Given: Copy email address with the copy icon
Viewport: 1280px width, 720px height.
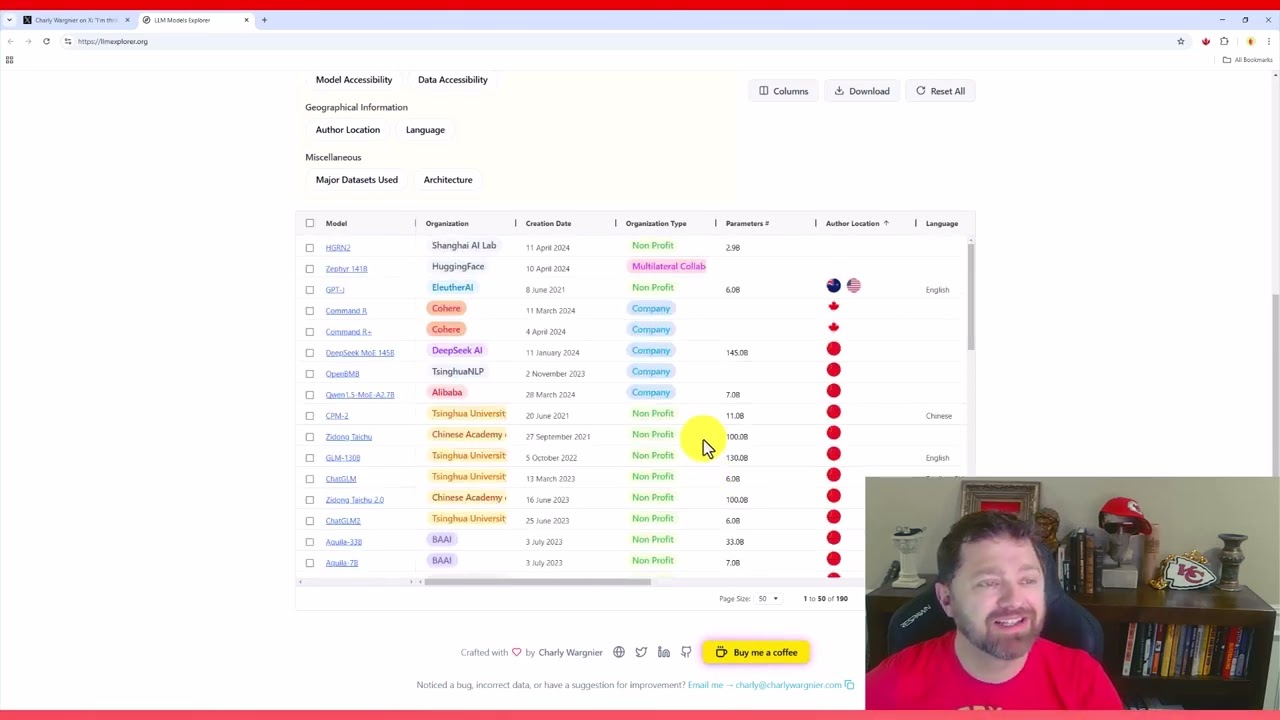Looking at the screenshot, I should coord(849,685).
